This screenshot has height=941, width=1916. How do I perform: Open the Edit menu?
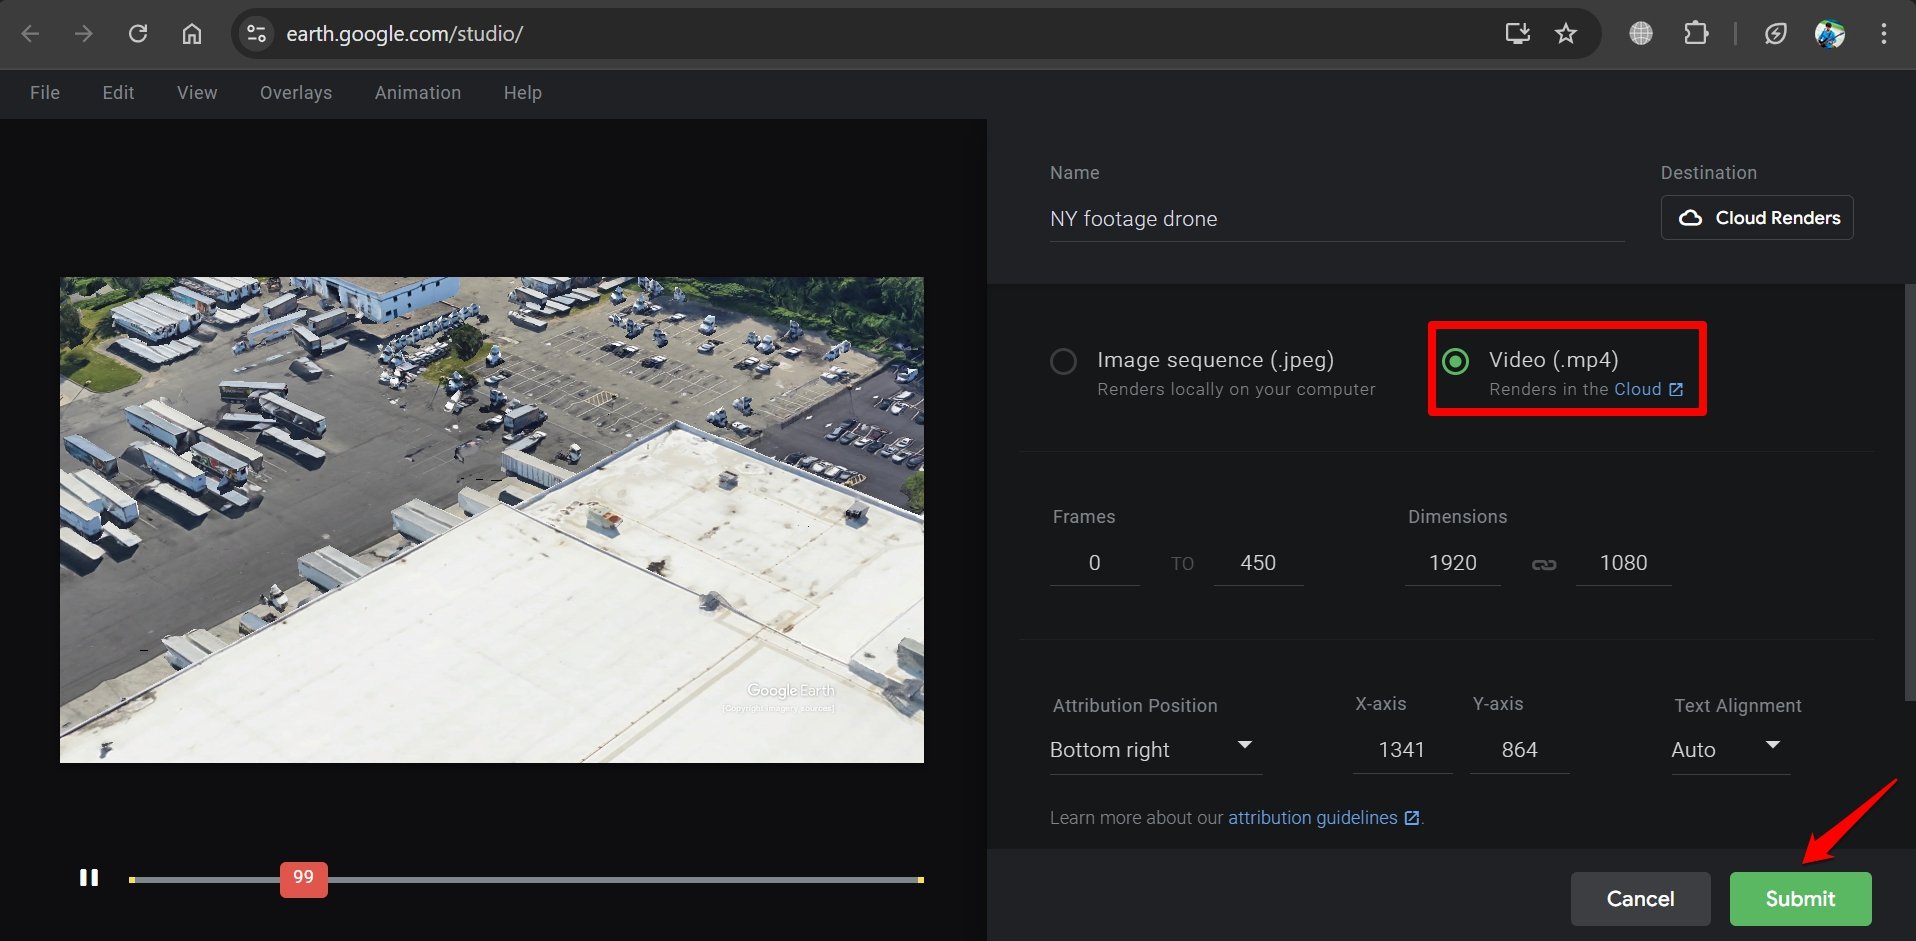point(118,93)
